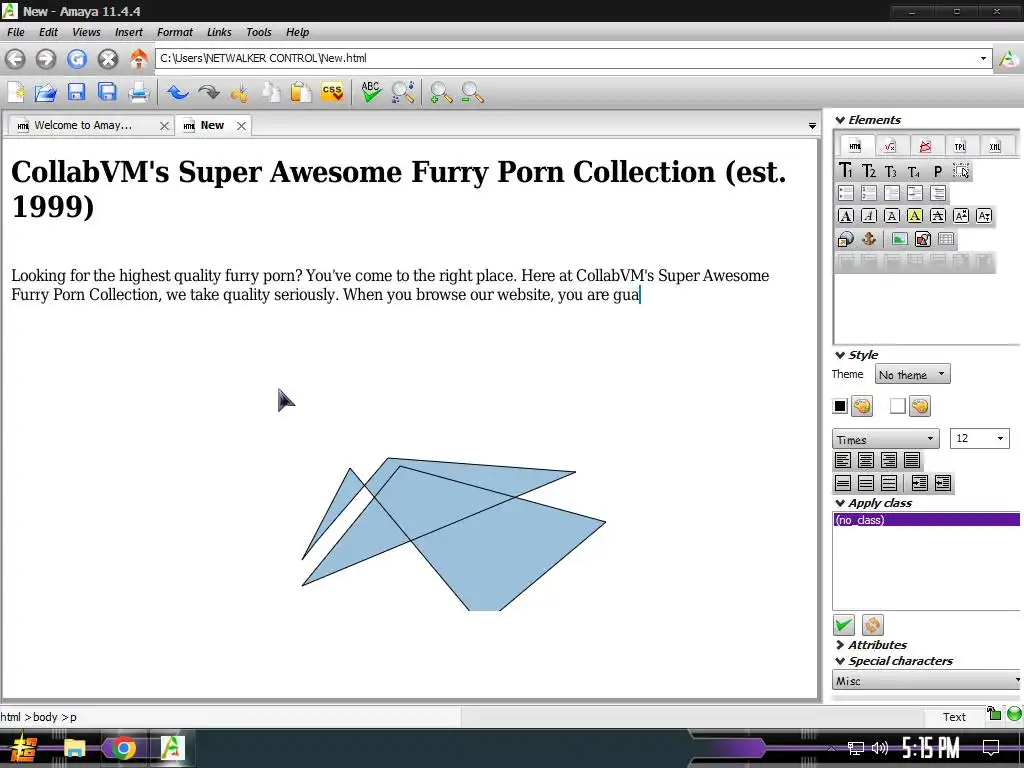This screenshot has width=1024, height=768.
Task: Insert a T1 heading element
Action: point(845,171)
